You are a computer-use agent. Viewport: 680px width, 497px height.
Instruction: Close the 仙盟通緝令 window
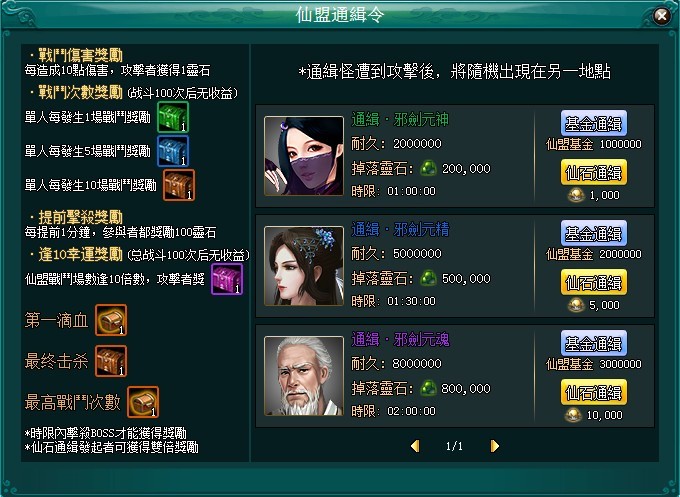662,16
